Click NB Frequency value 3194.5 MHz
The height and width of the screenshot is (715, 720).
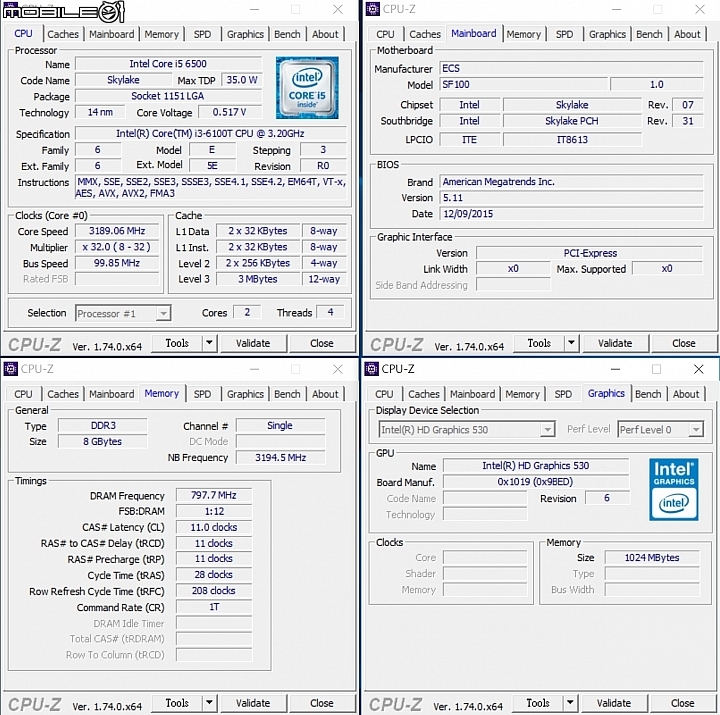tap(280, 458)
